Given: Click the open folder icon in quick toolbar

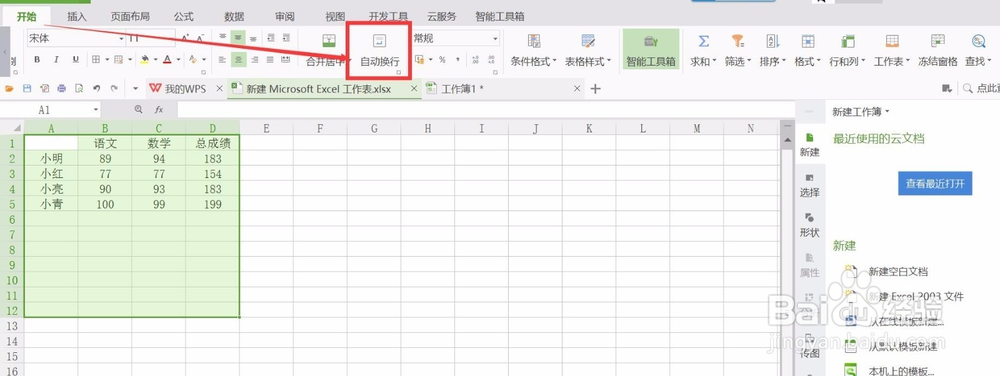Looking at the screenshot, I should point(10,89).
